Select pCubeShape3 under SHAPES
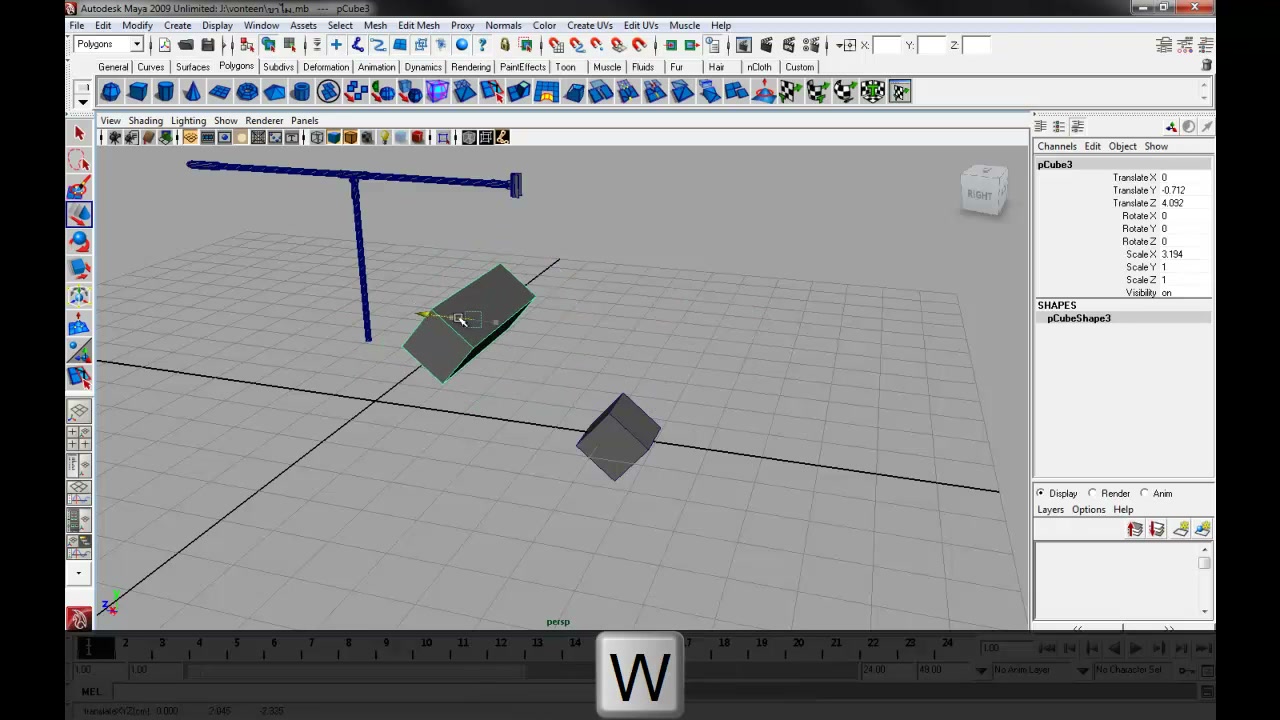Screen dimensions: 1280x720 pyautogui.click(x=1078, y=318)
